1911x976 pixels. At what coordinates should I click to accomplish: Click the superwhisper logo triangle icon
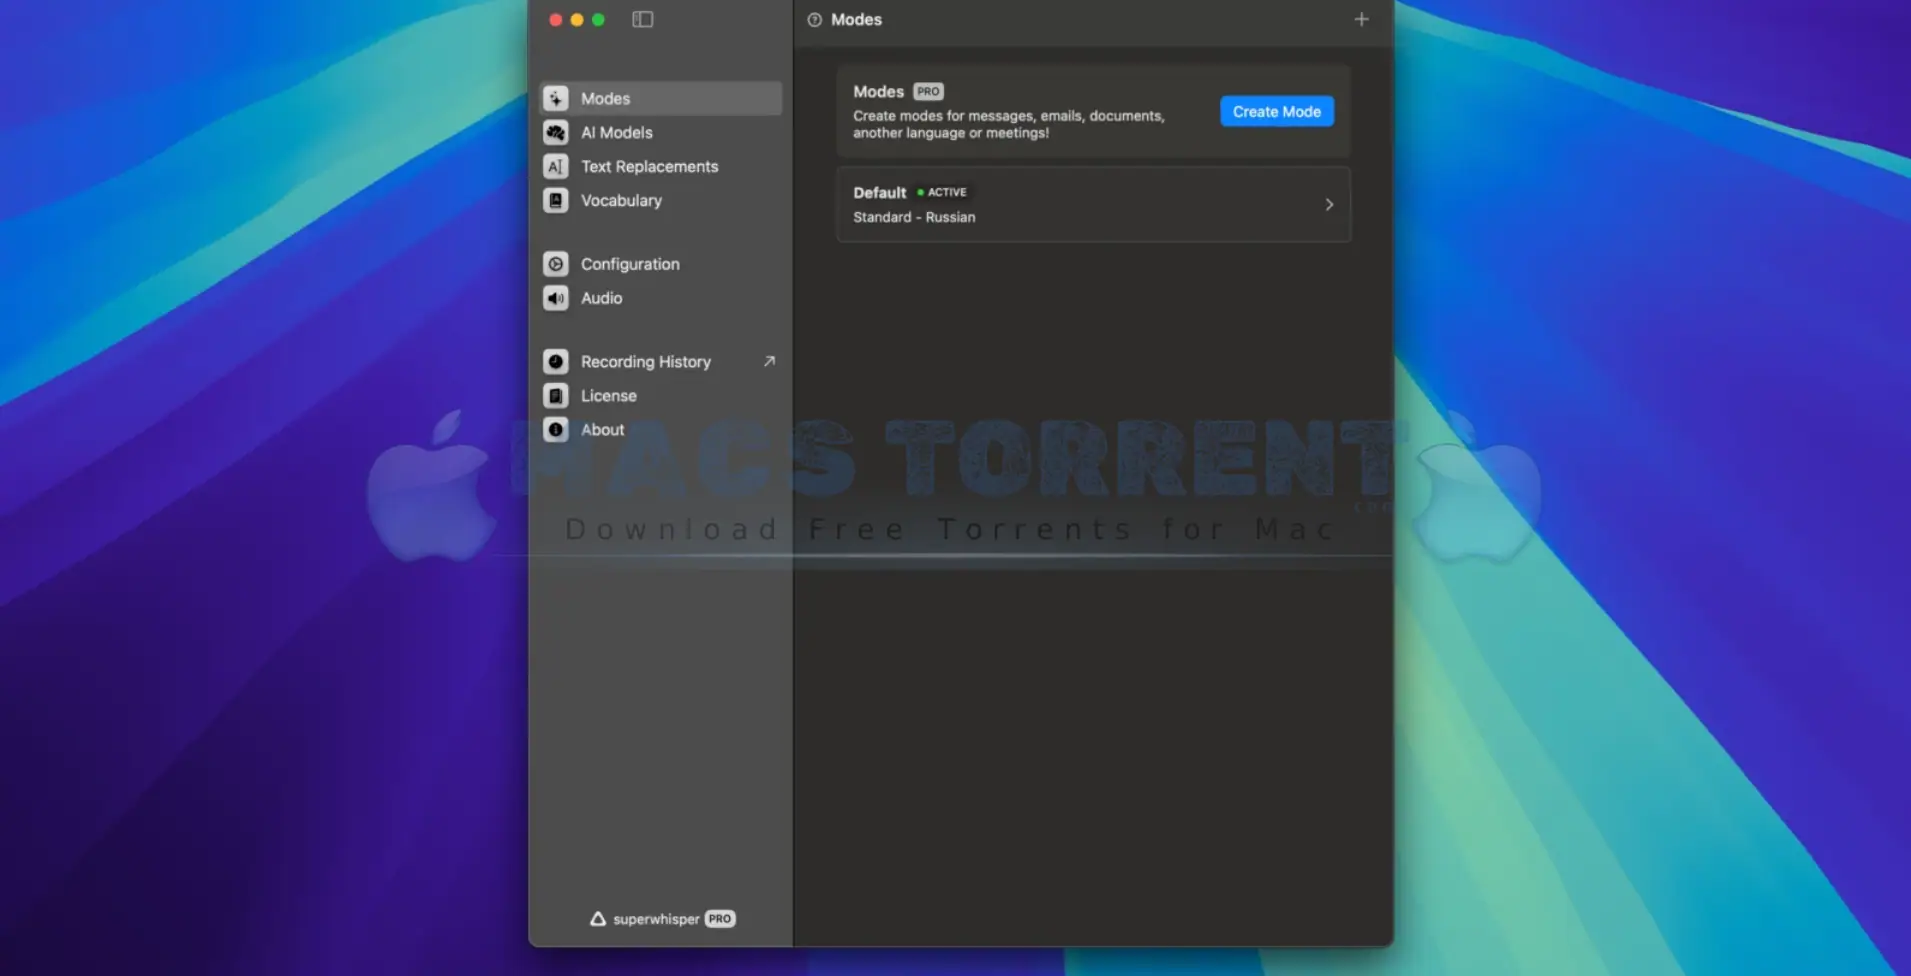point(598,918)
